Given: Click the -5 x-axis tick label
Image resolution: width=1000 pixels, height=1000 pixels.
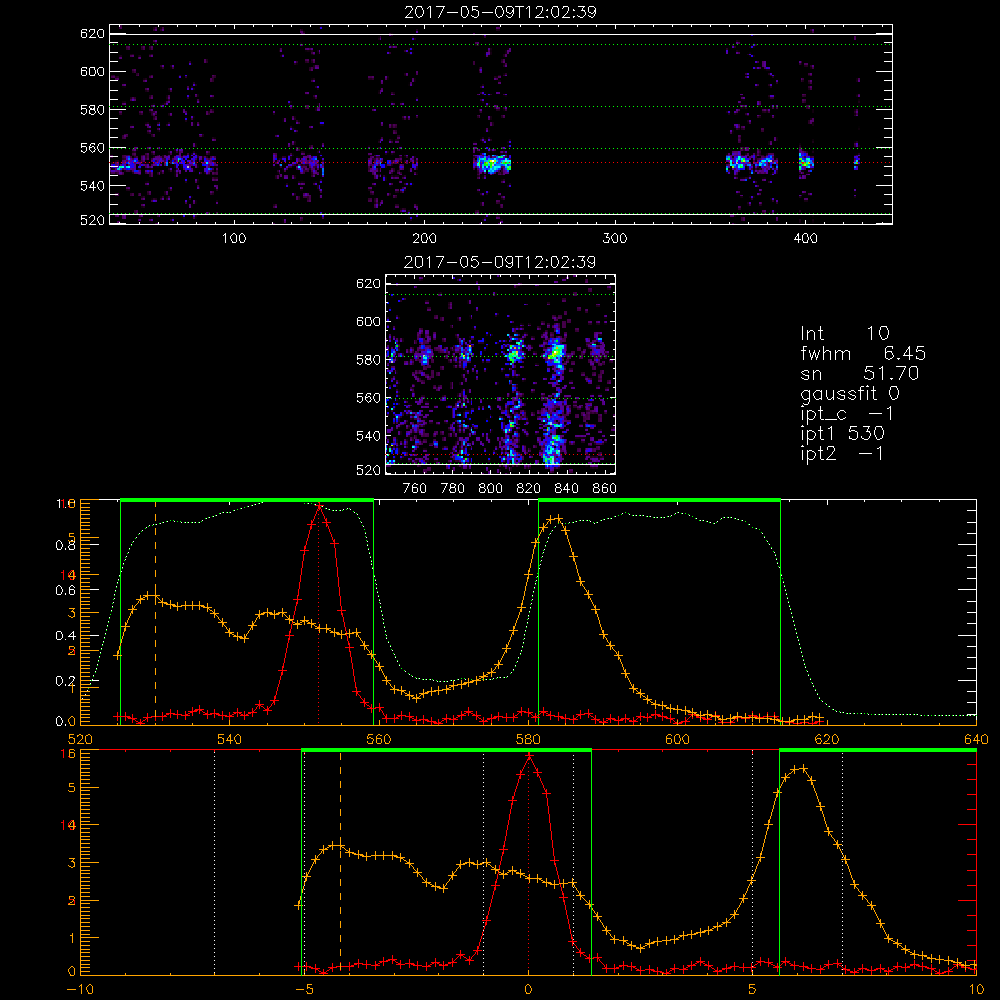Looking at the screenshot, I should [304, 990].
